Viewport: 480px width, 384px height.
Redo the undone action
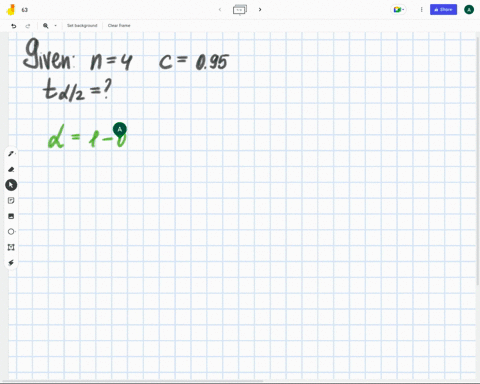28,26
